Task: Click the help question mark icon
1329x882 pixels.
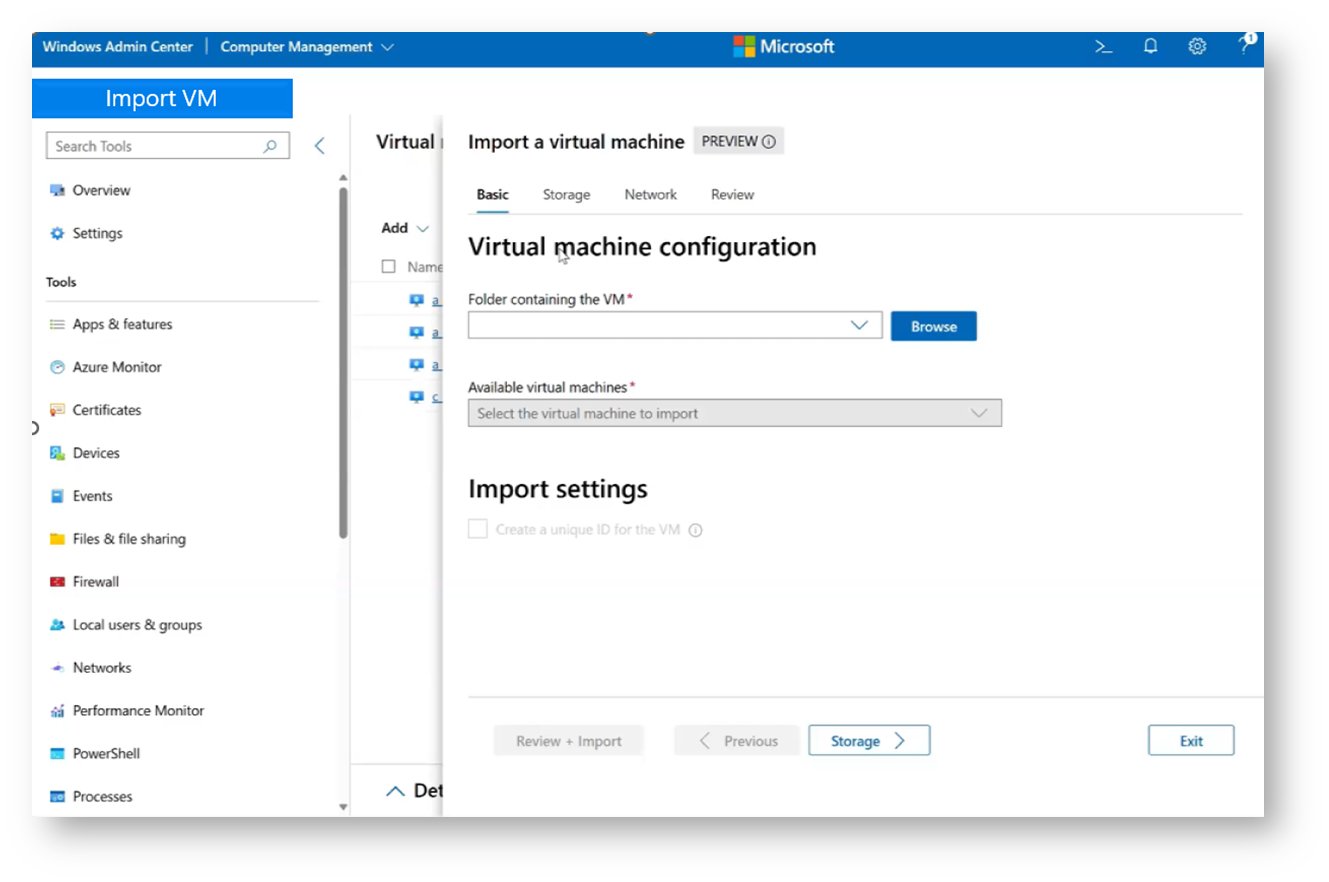Action: 1243,46
